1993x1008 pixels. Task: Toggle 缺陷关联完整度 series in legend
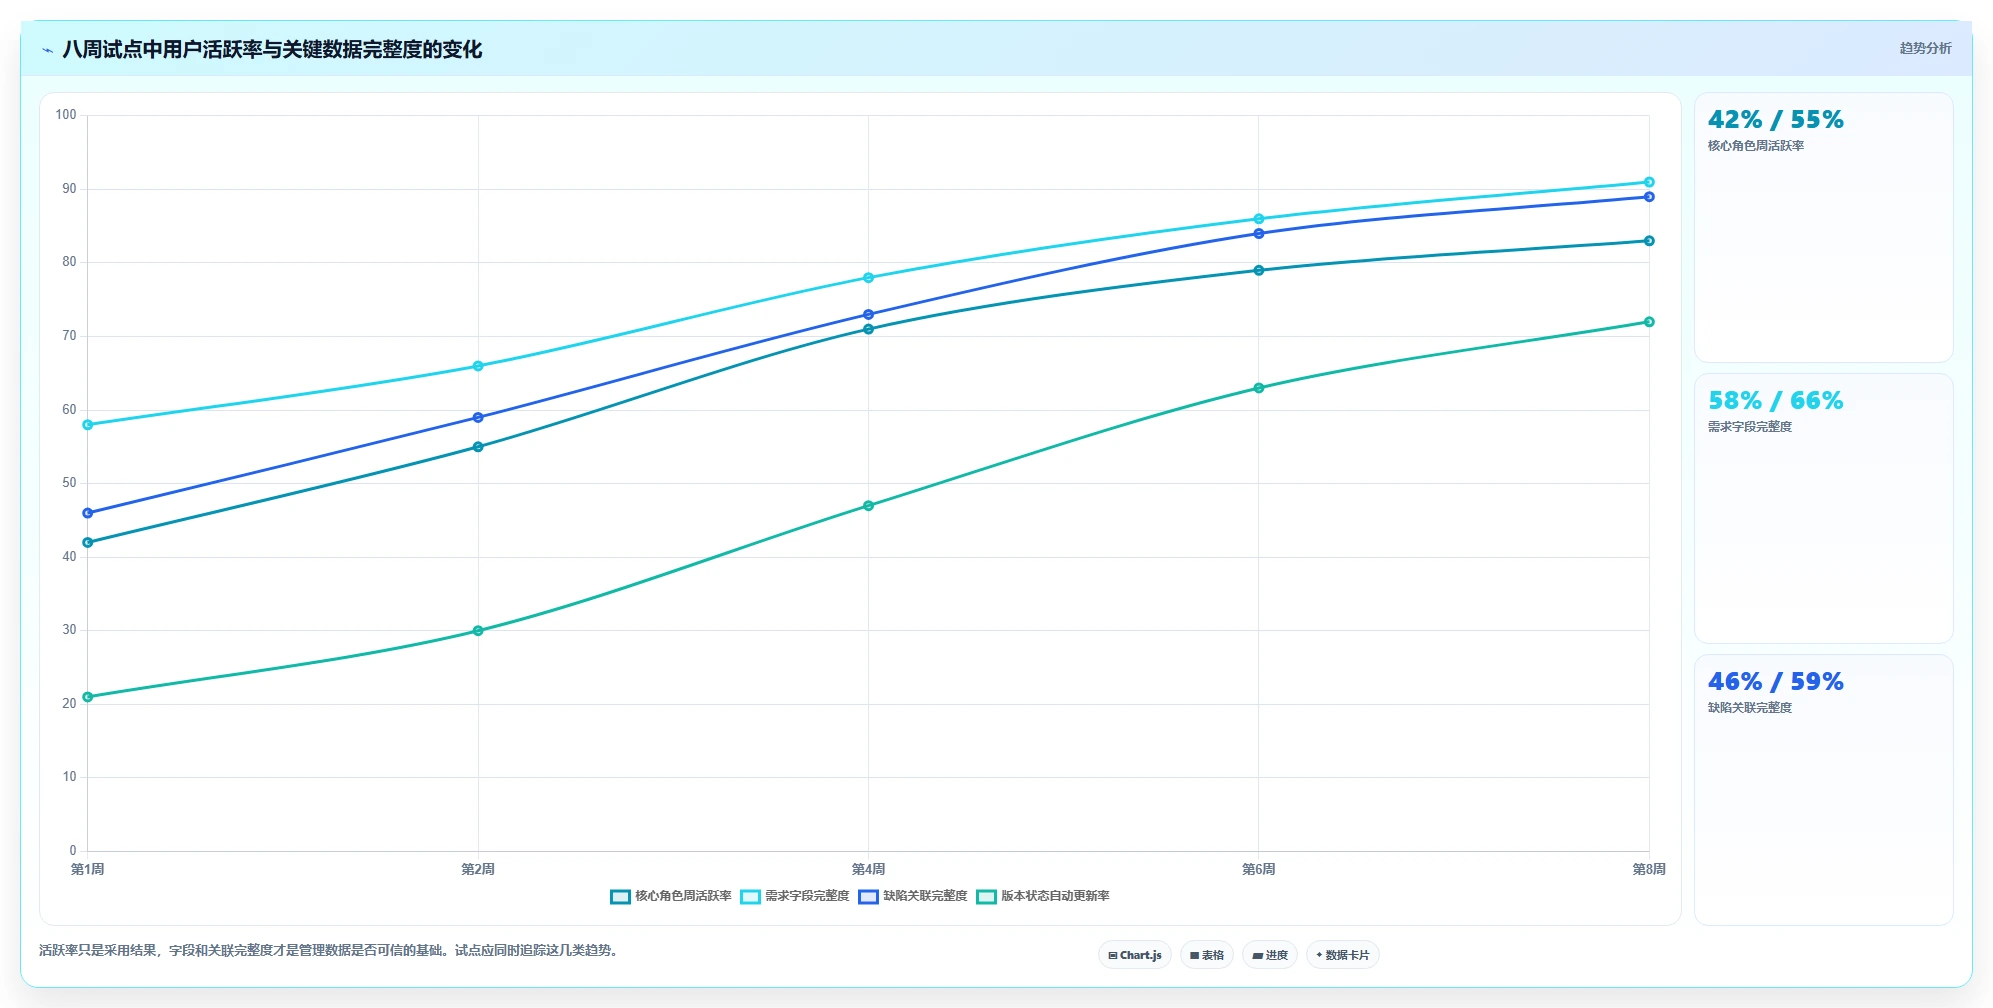[913, 896]
